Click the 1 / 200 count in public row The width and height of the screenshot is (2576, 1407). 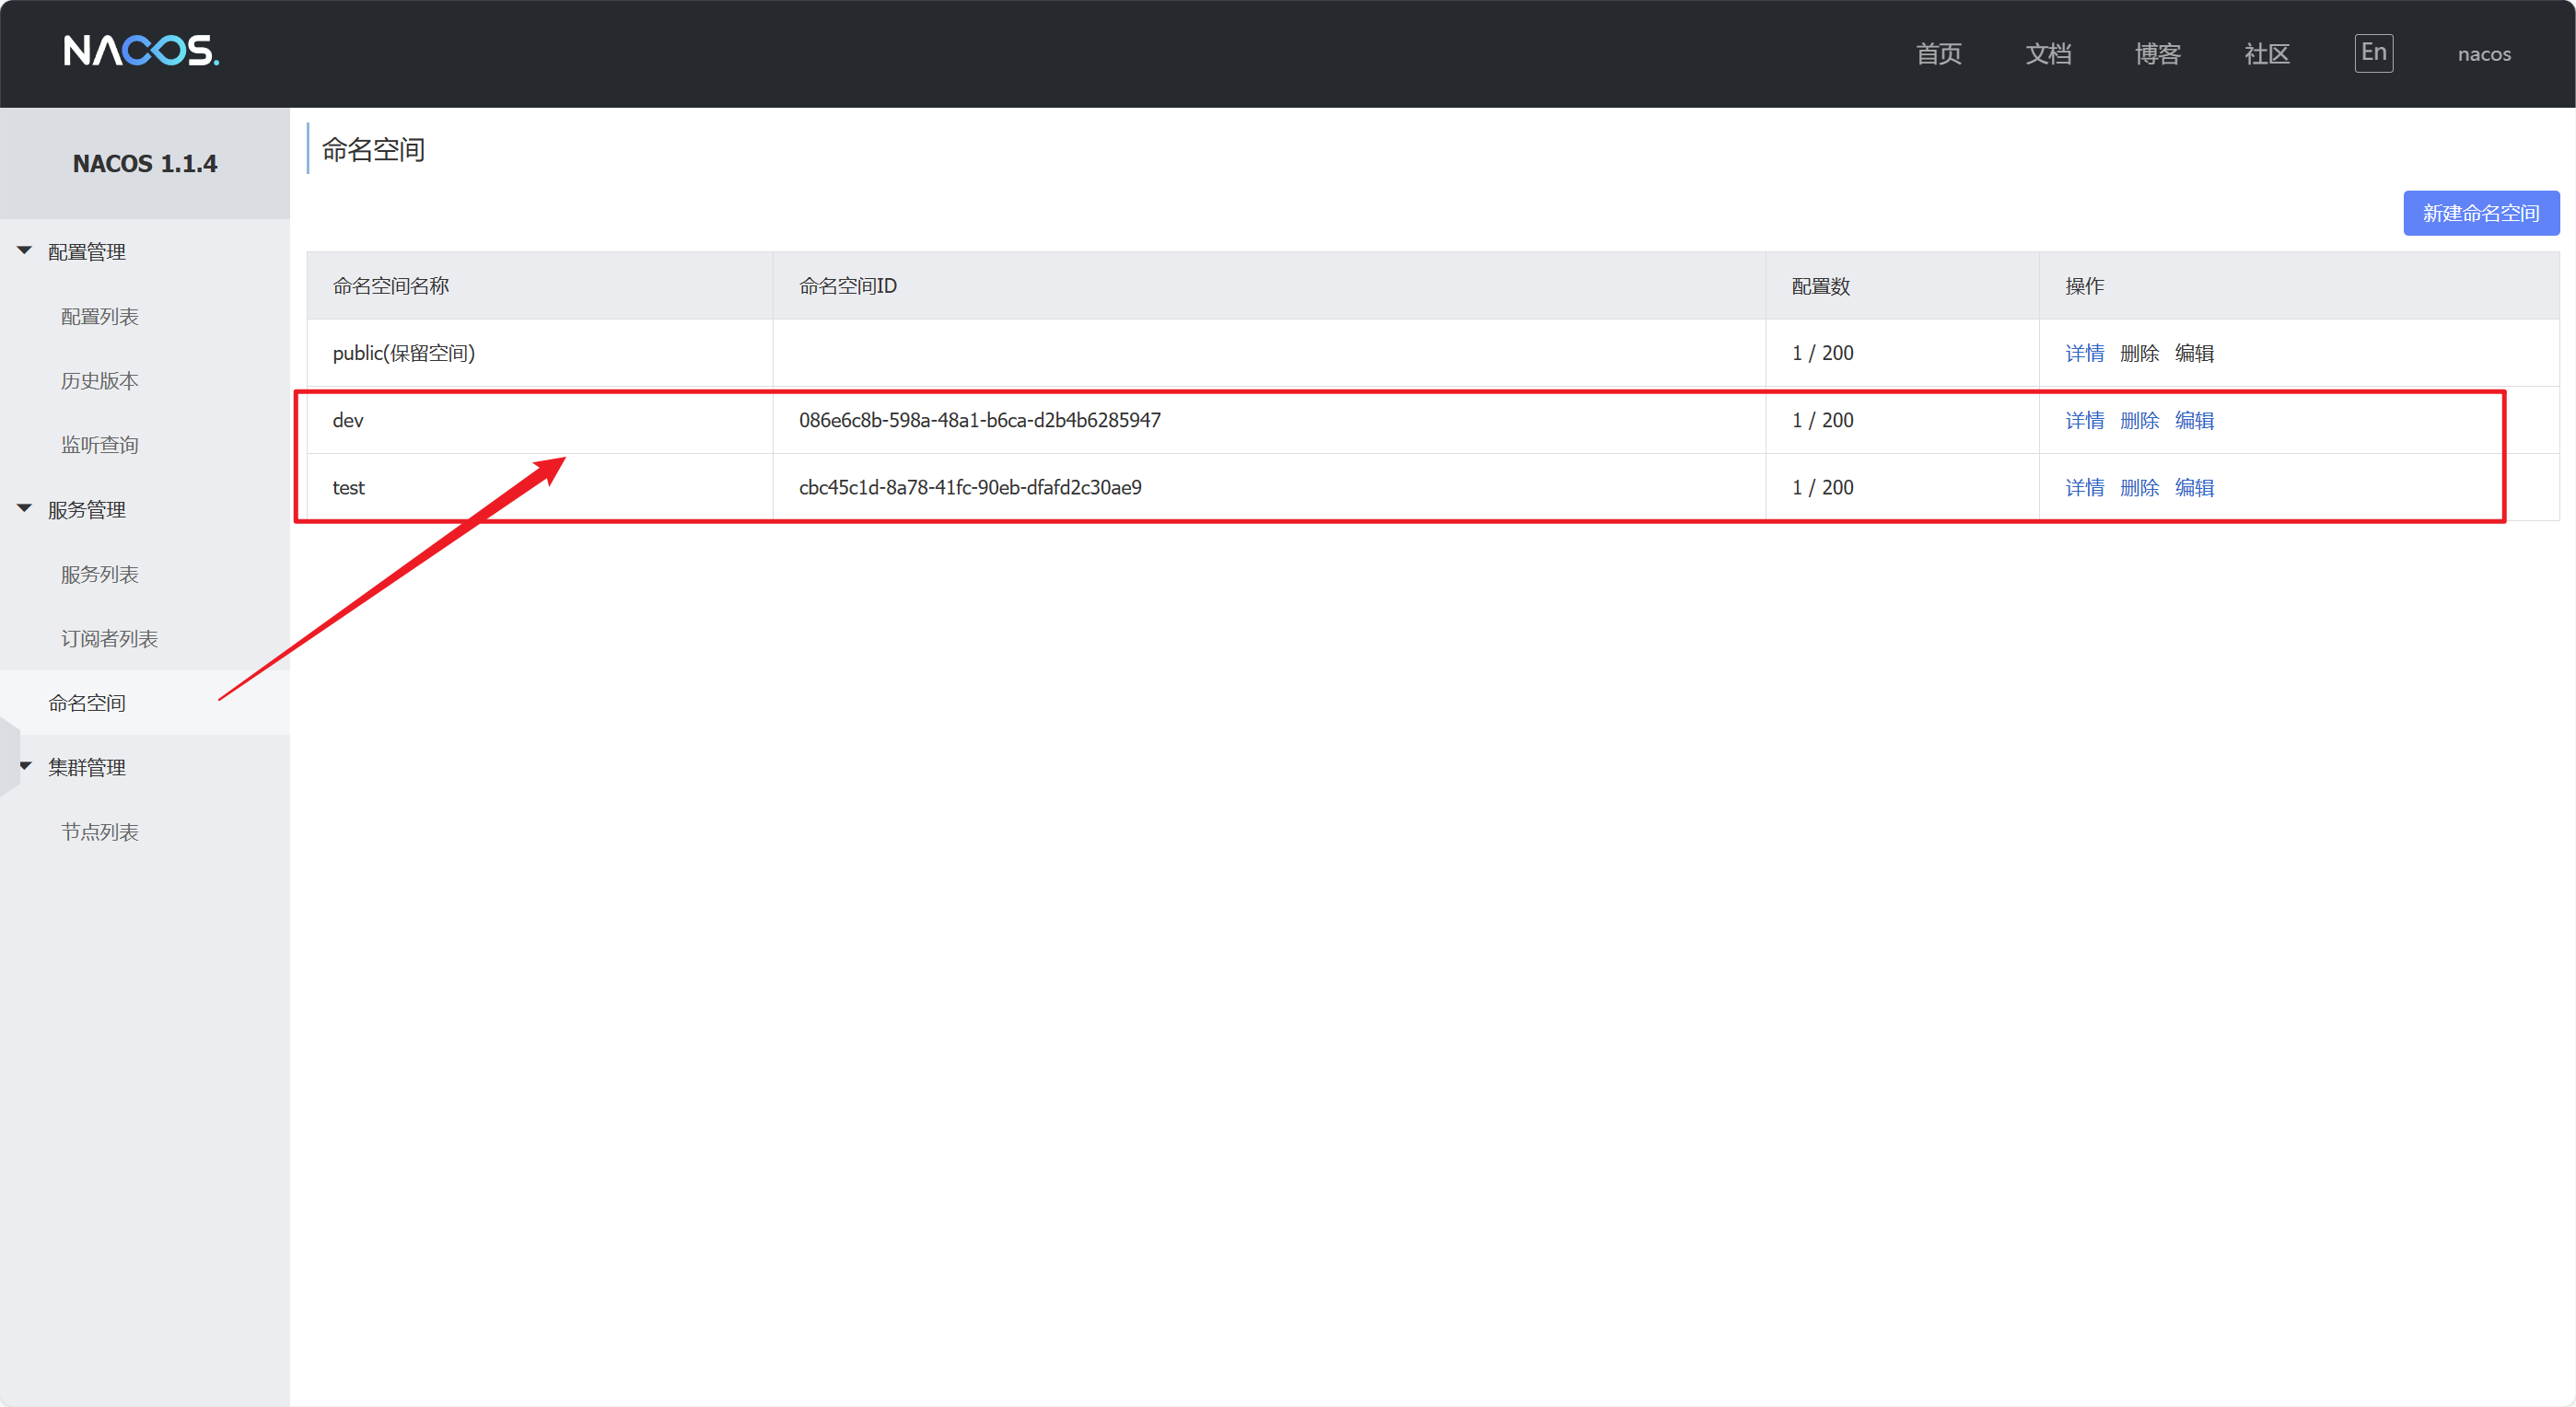[x=1822, y=353]
